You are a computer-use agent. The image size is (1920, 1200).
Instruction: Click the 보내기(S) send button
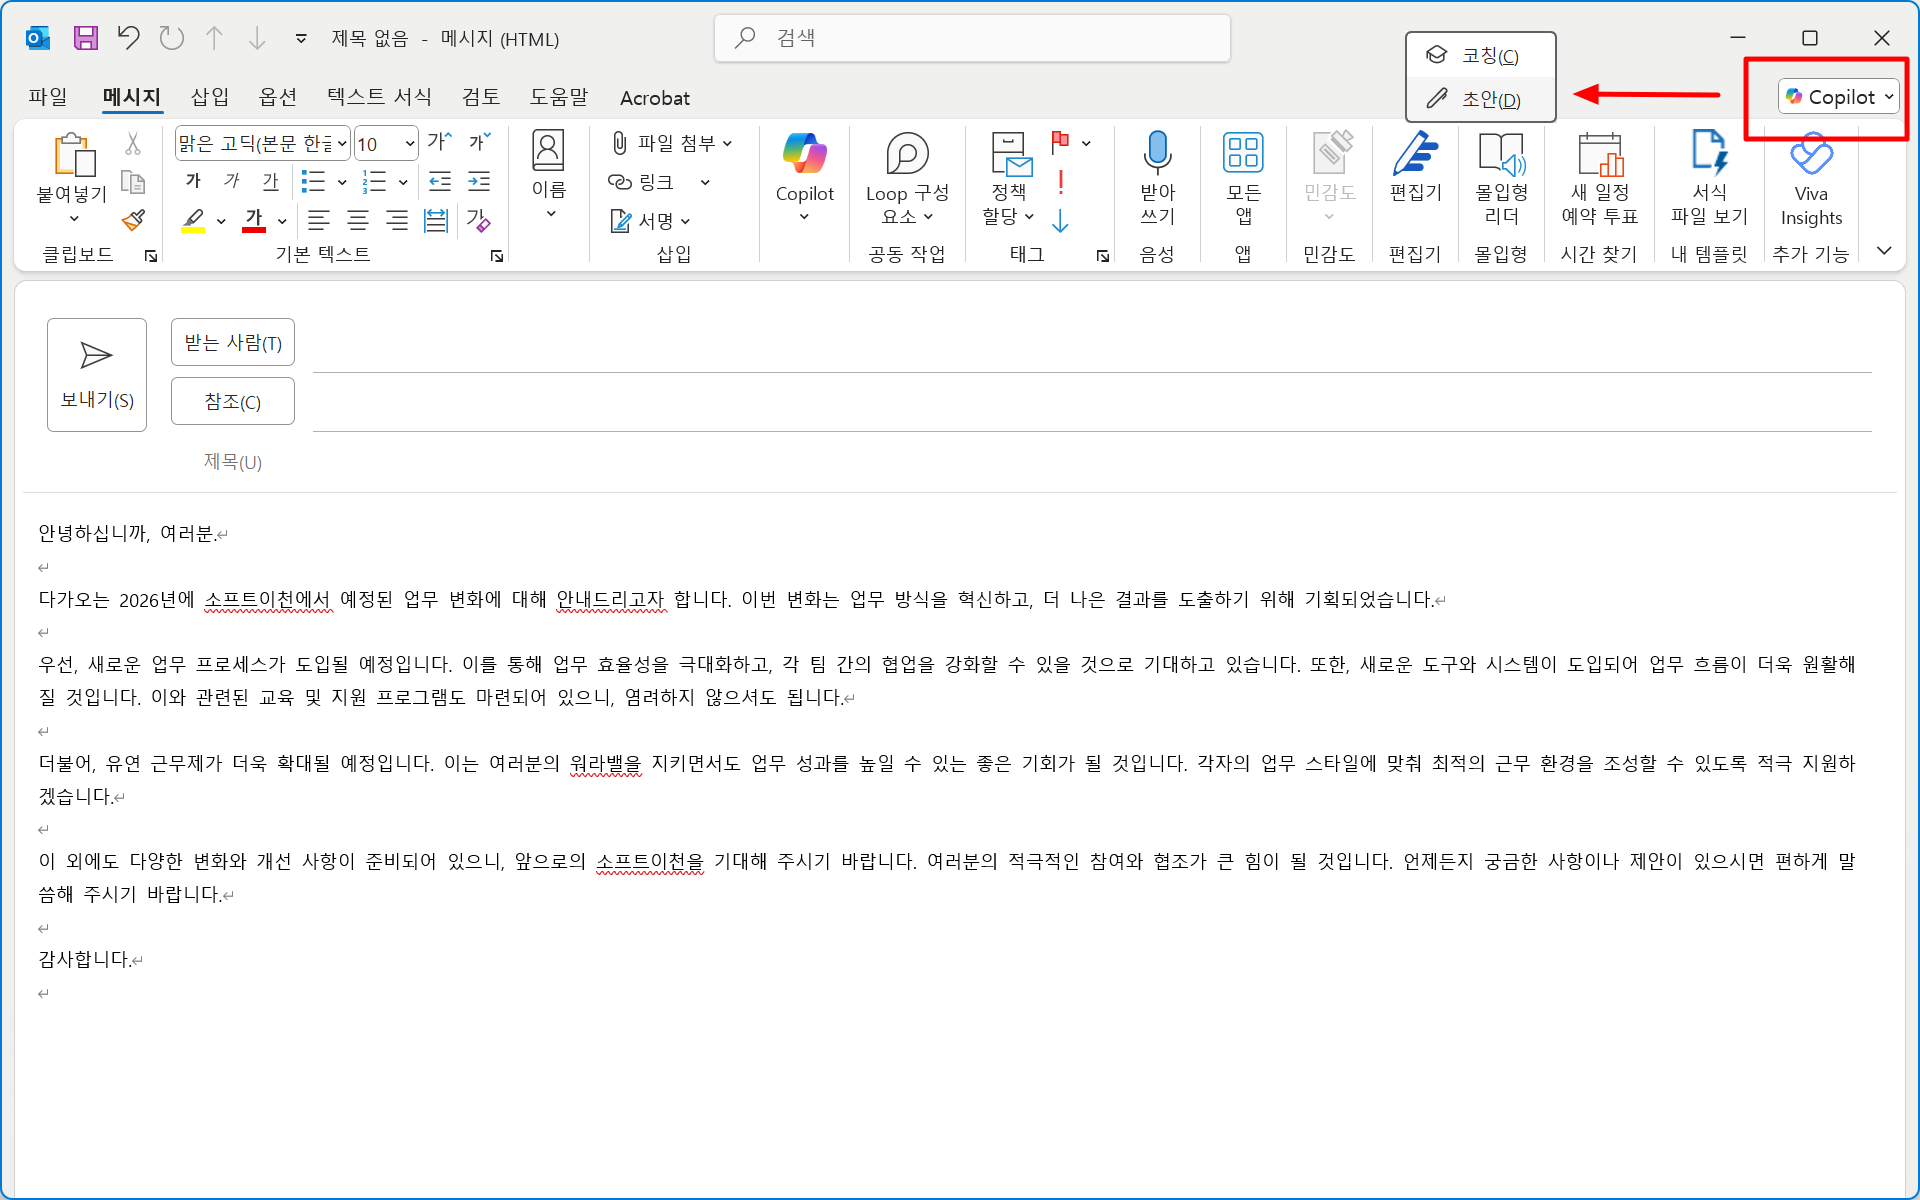[x=97, y=375]
